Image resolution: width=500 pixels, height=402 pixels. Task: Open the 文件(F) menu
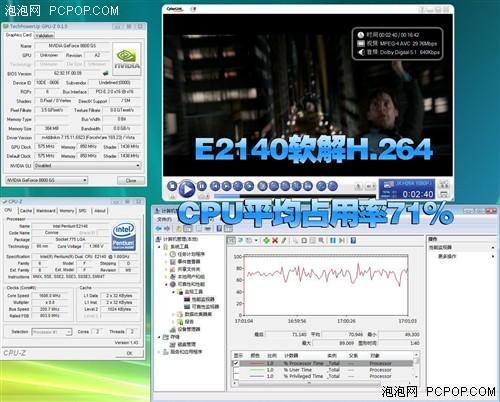164,219
